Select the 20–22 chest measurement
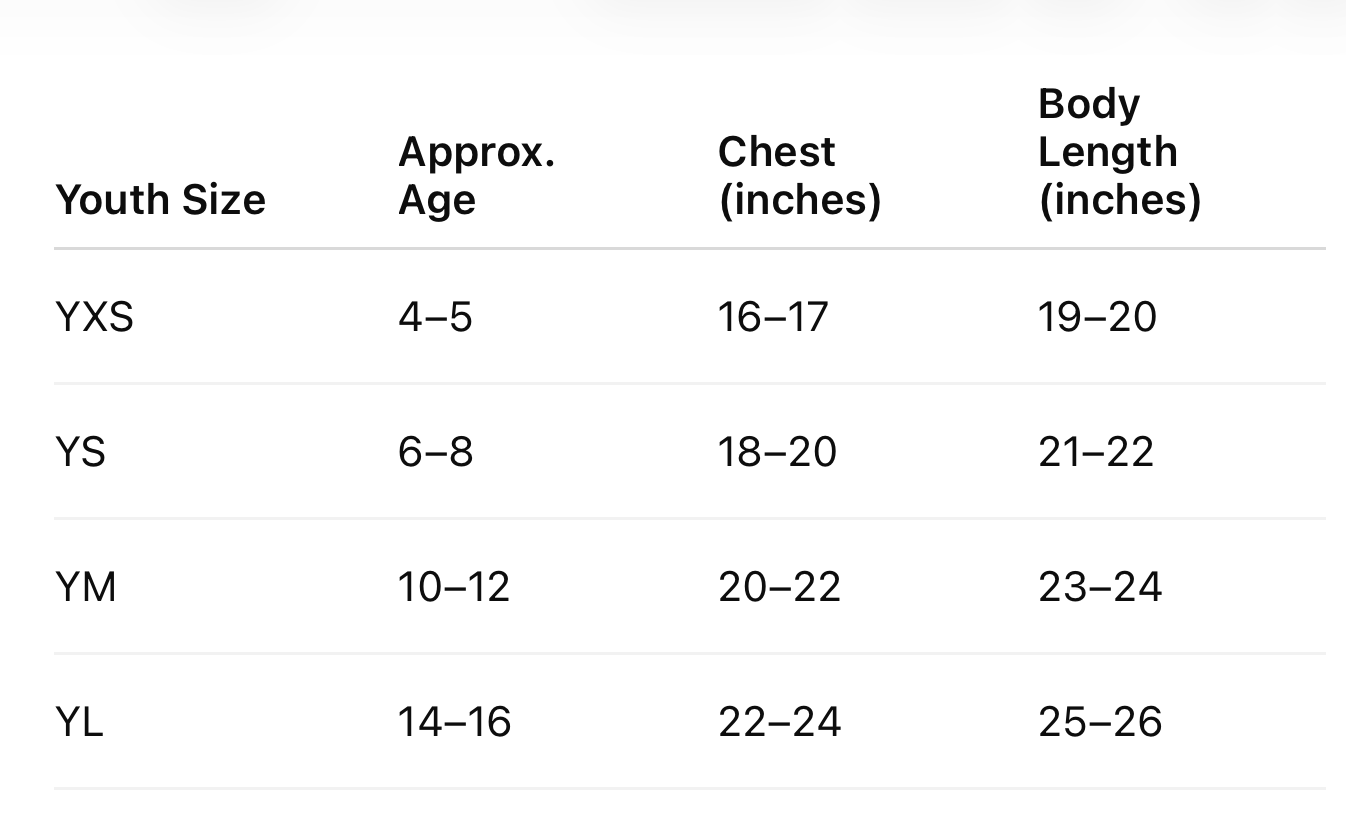1346x822 pixels. coord(780,587)
